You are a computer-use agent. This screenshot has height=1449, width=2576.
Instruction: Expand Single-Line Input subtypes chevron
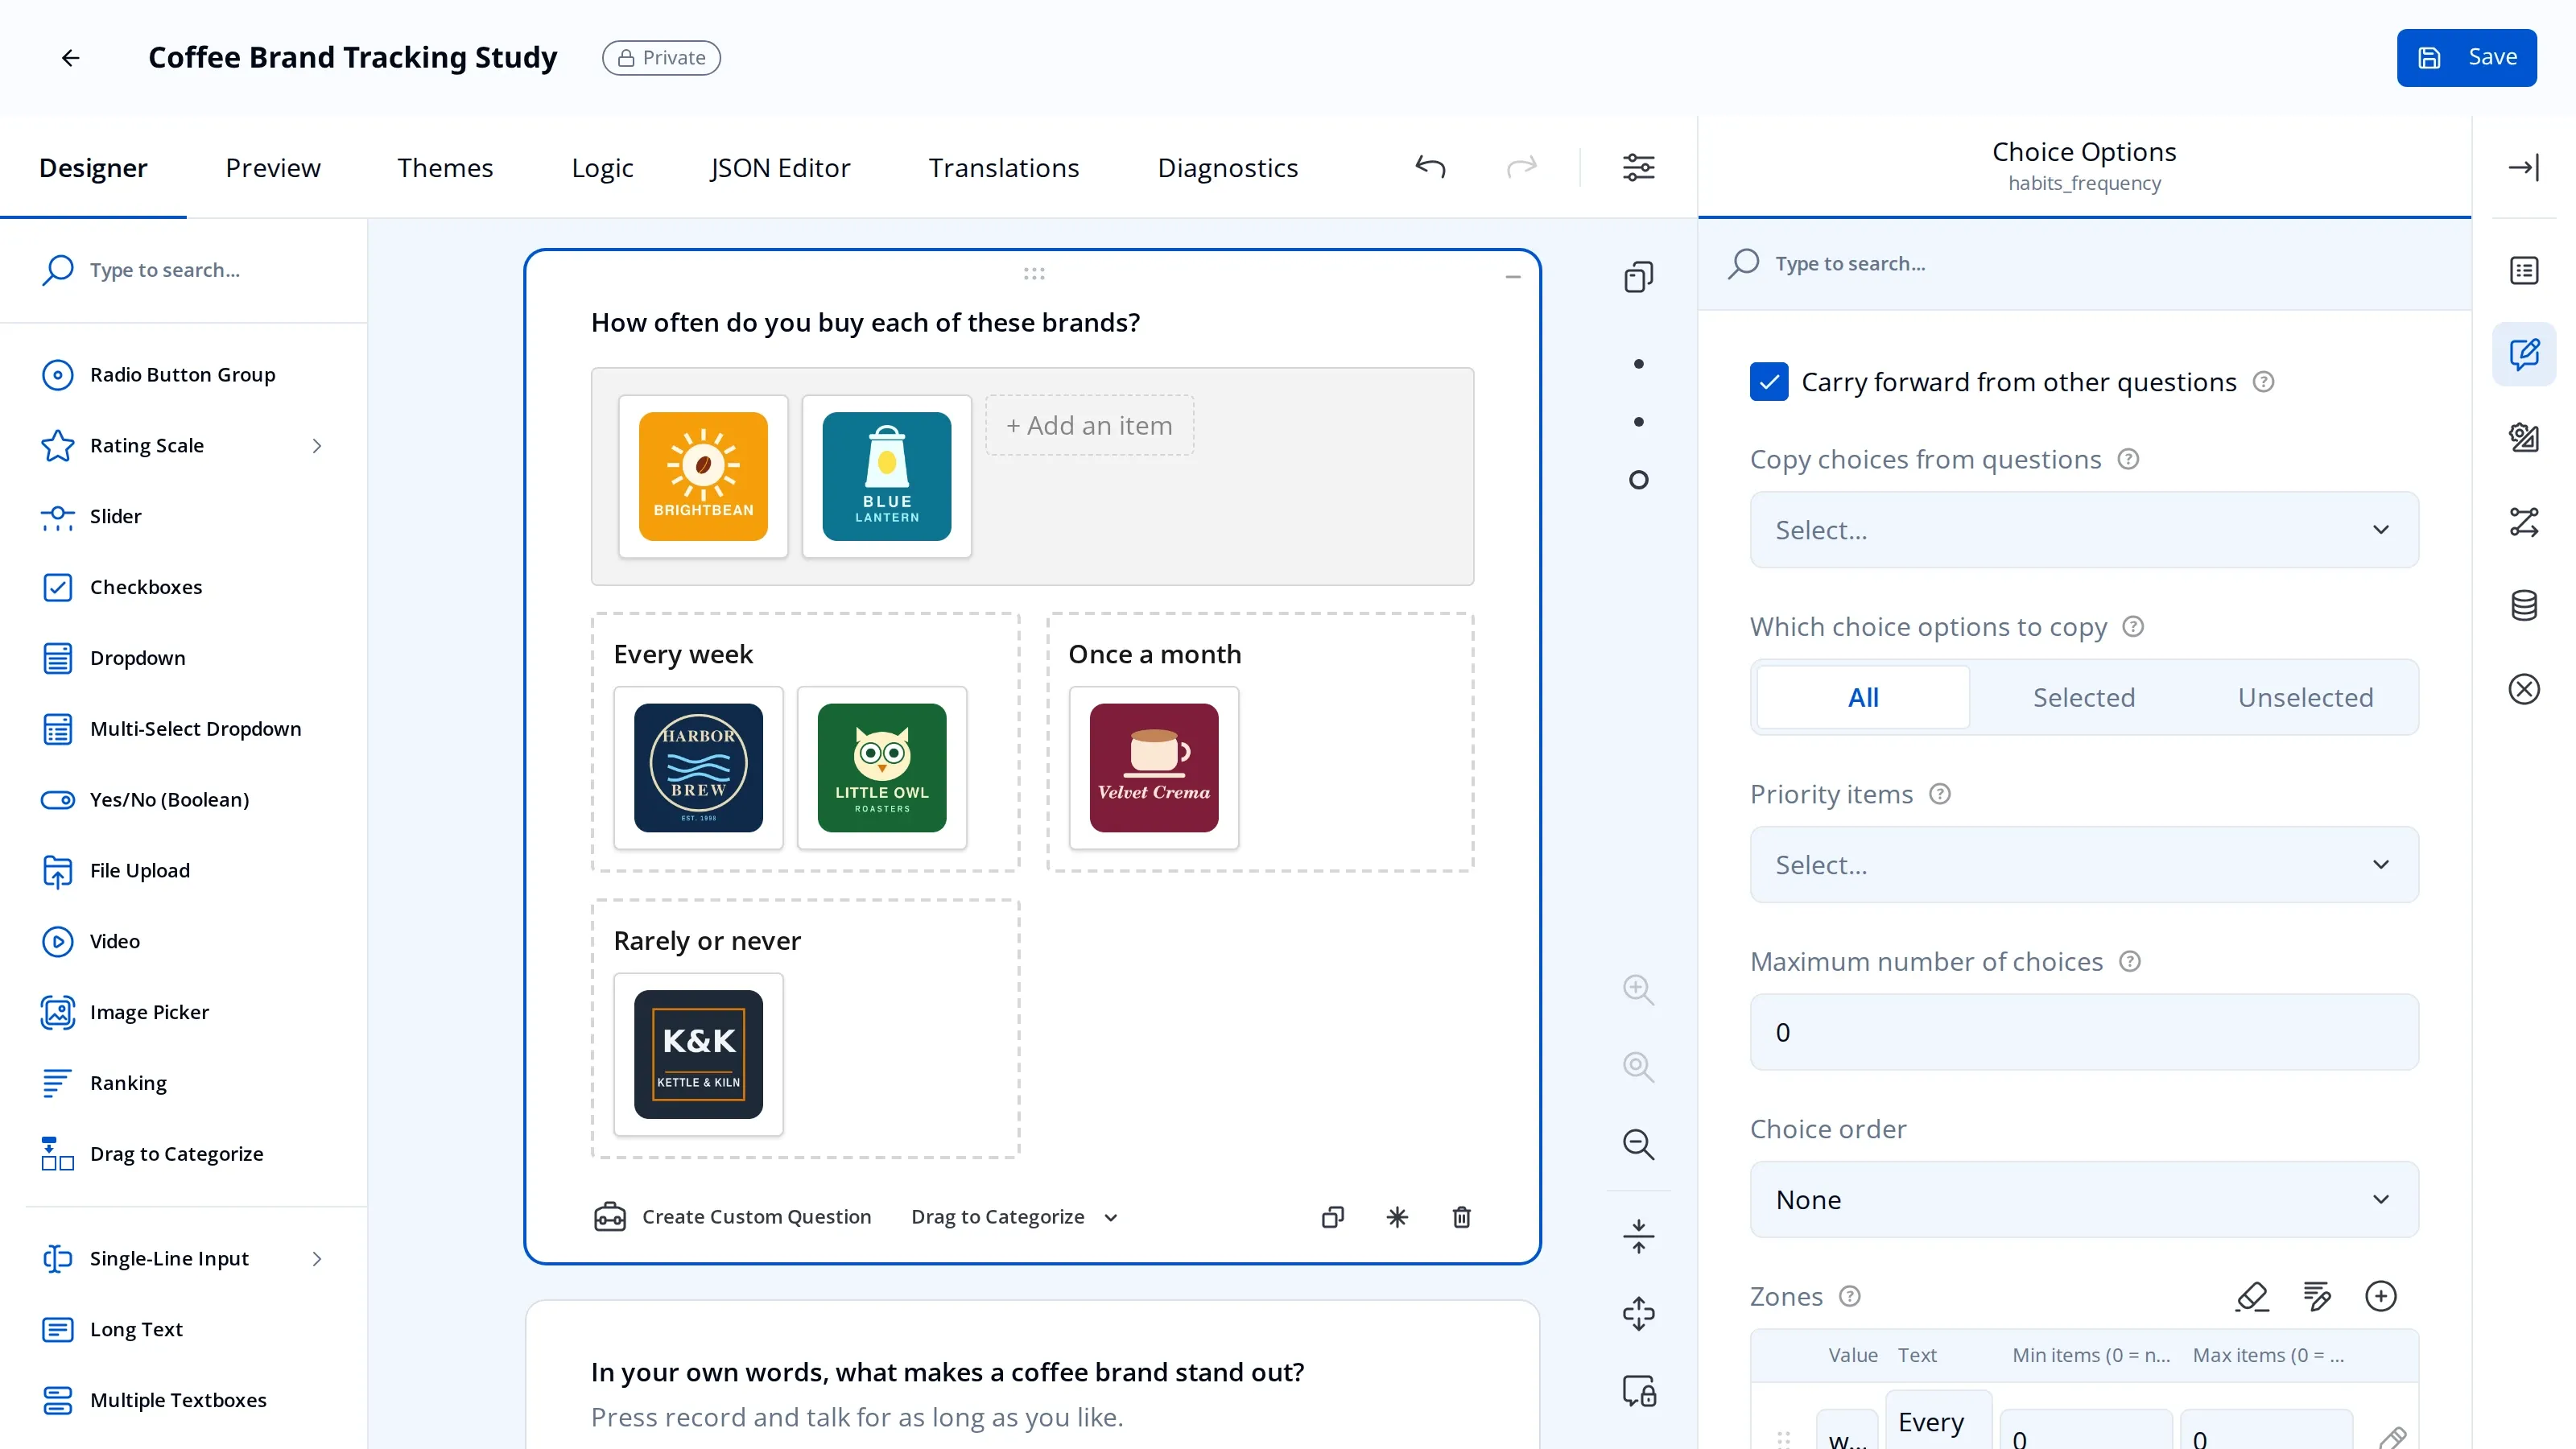click(316, 1259)
